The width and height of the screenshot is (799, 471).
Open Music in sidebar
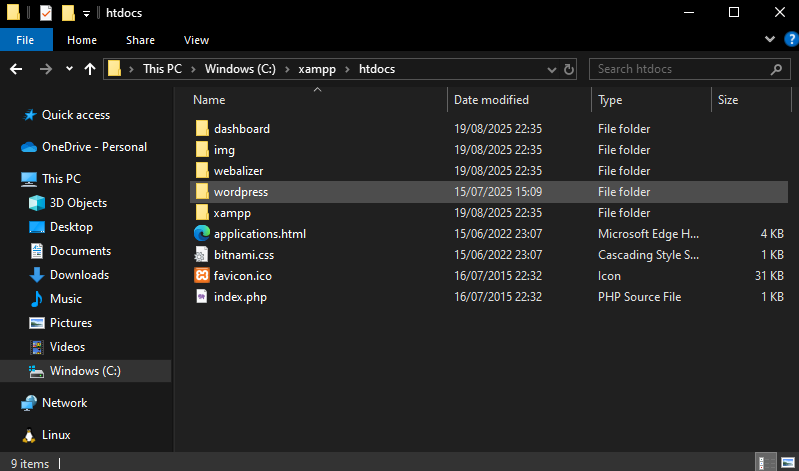[x=66, y=299]
